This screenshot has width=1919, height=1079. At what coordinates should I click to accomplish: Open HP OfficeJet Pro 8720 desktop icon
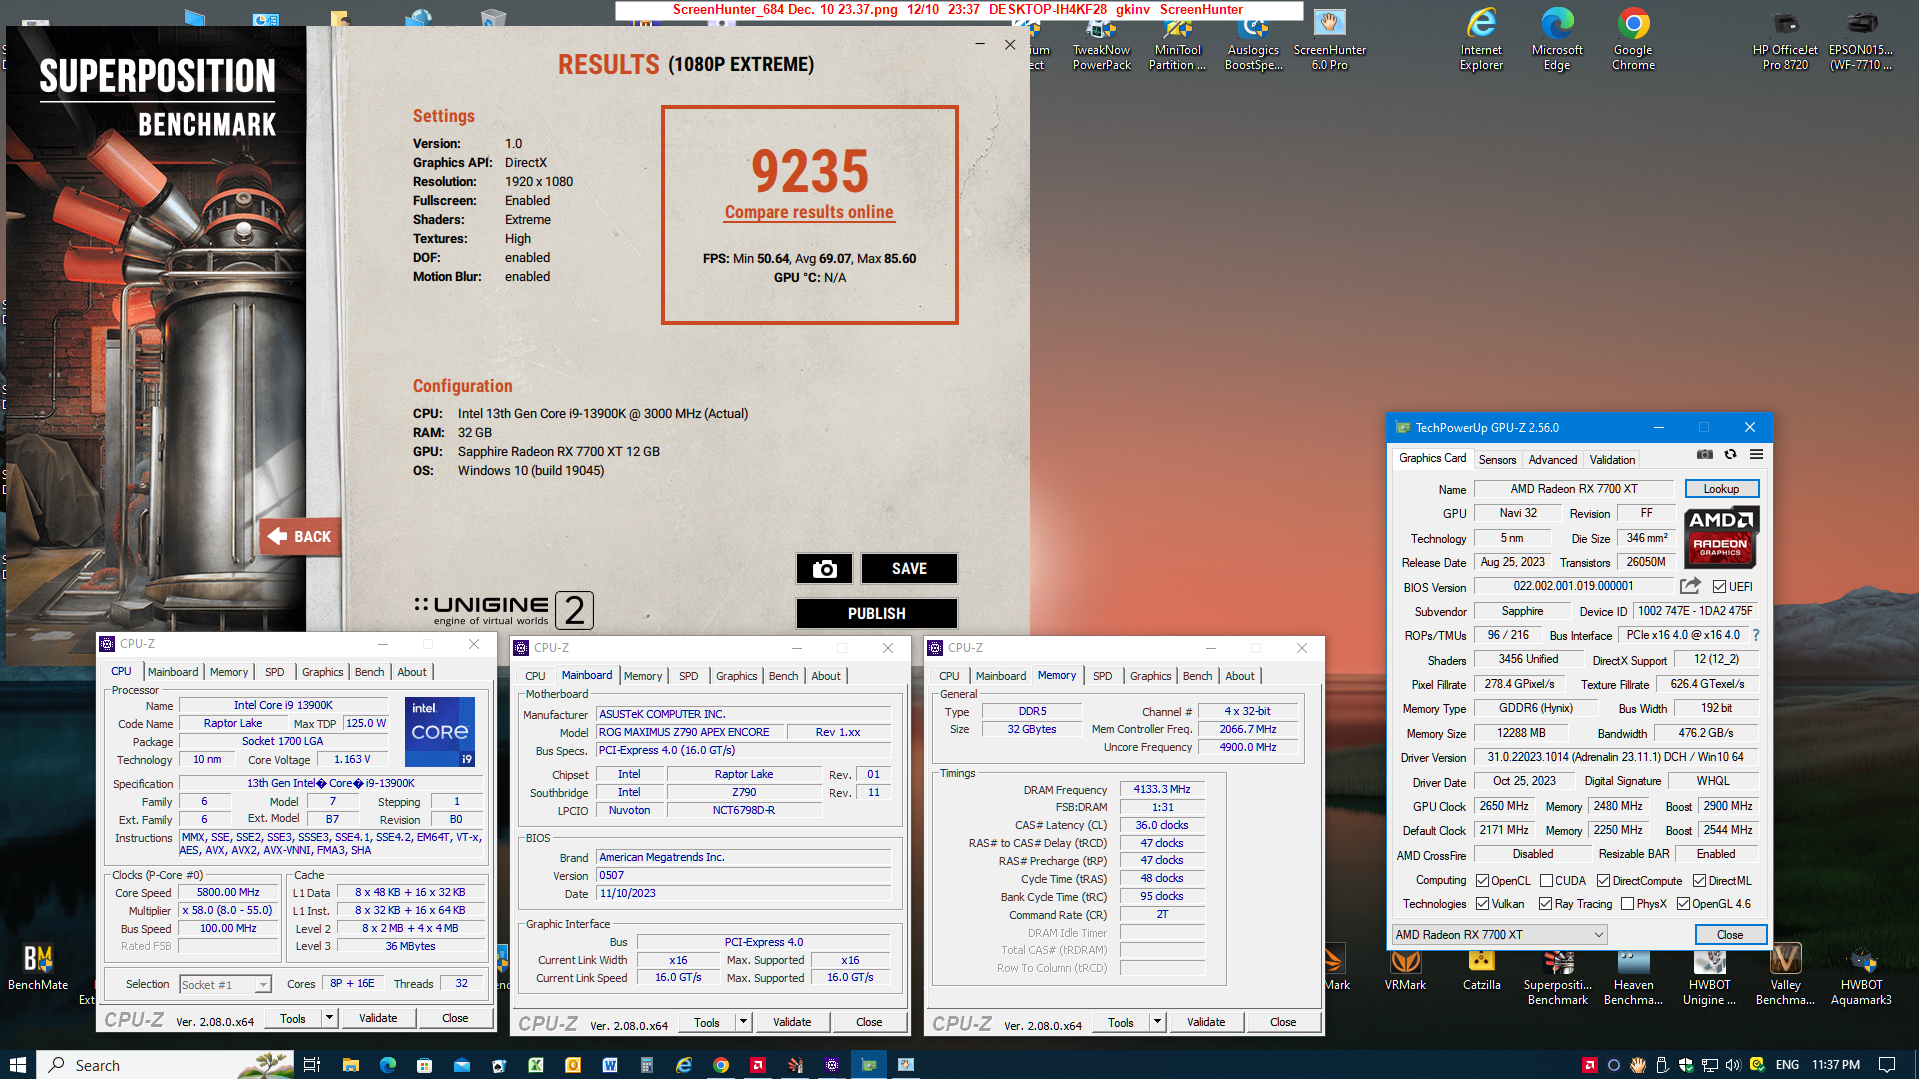point(1785,40)
